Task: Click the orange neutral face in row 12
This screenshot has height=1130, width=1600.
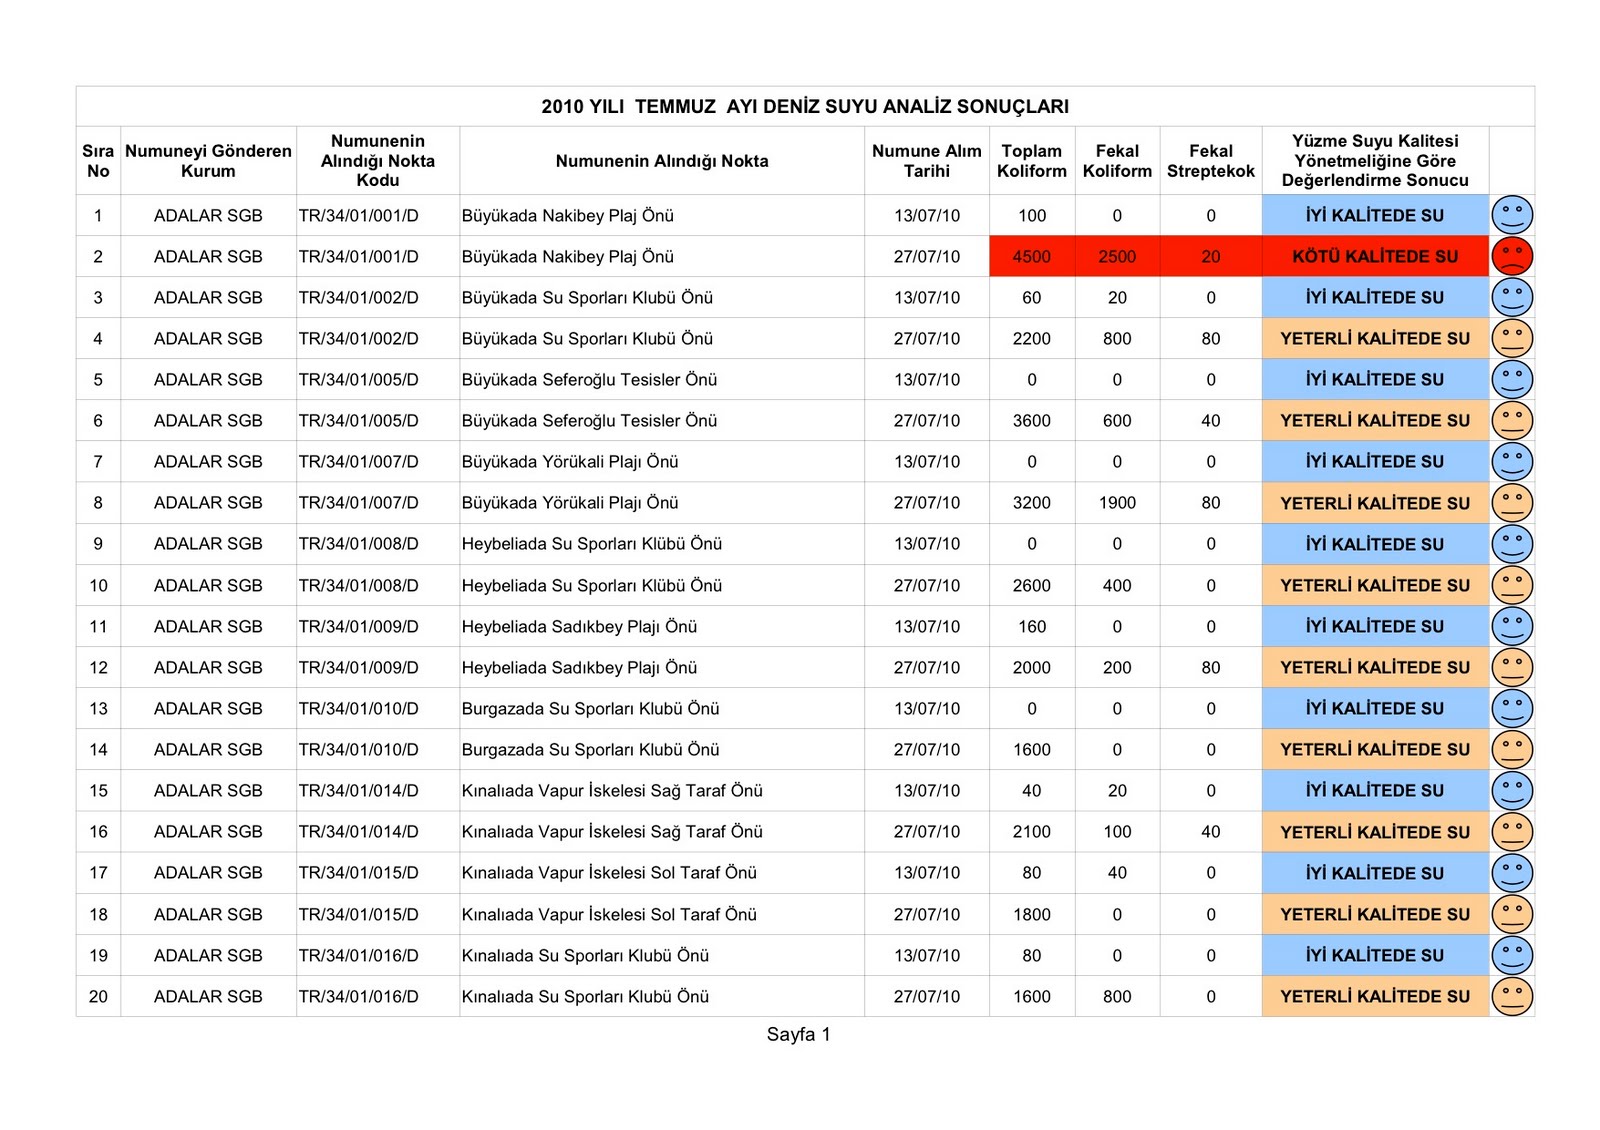Action: (x=1511, y=667)
